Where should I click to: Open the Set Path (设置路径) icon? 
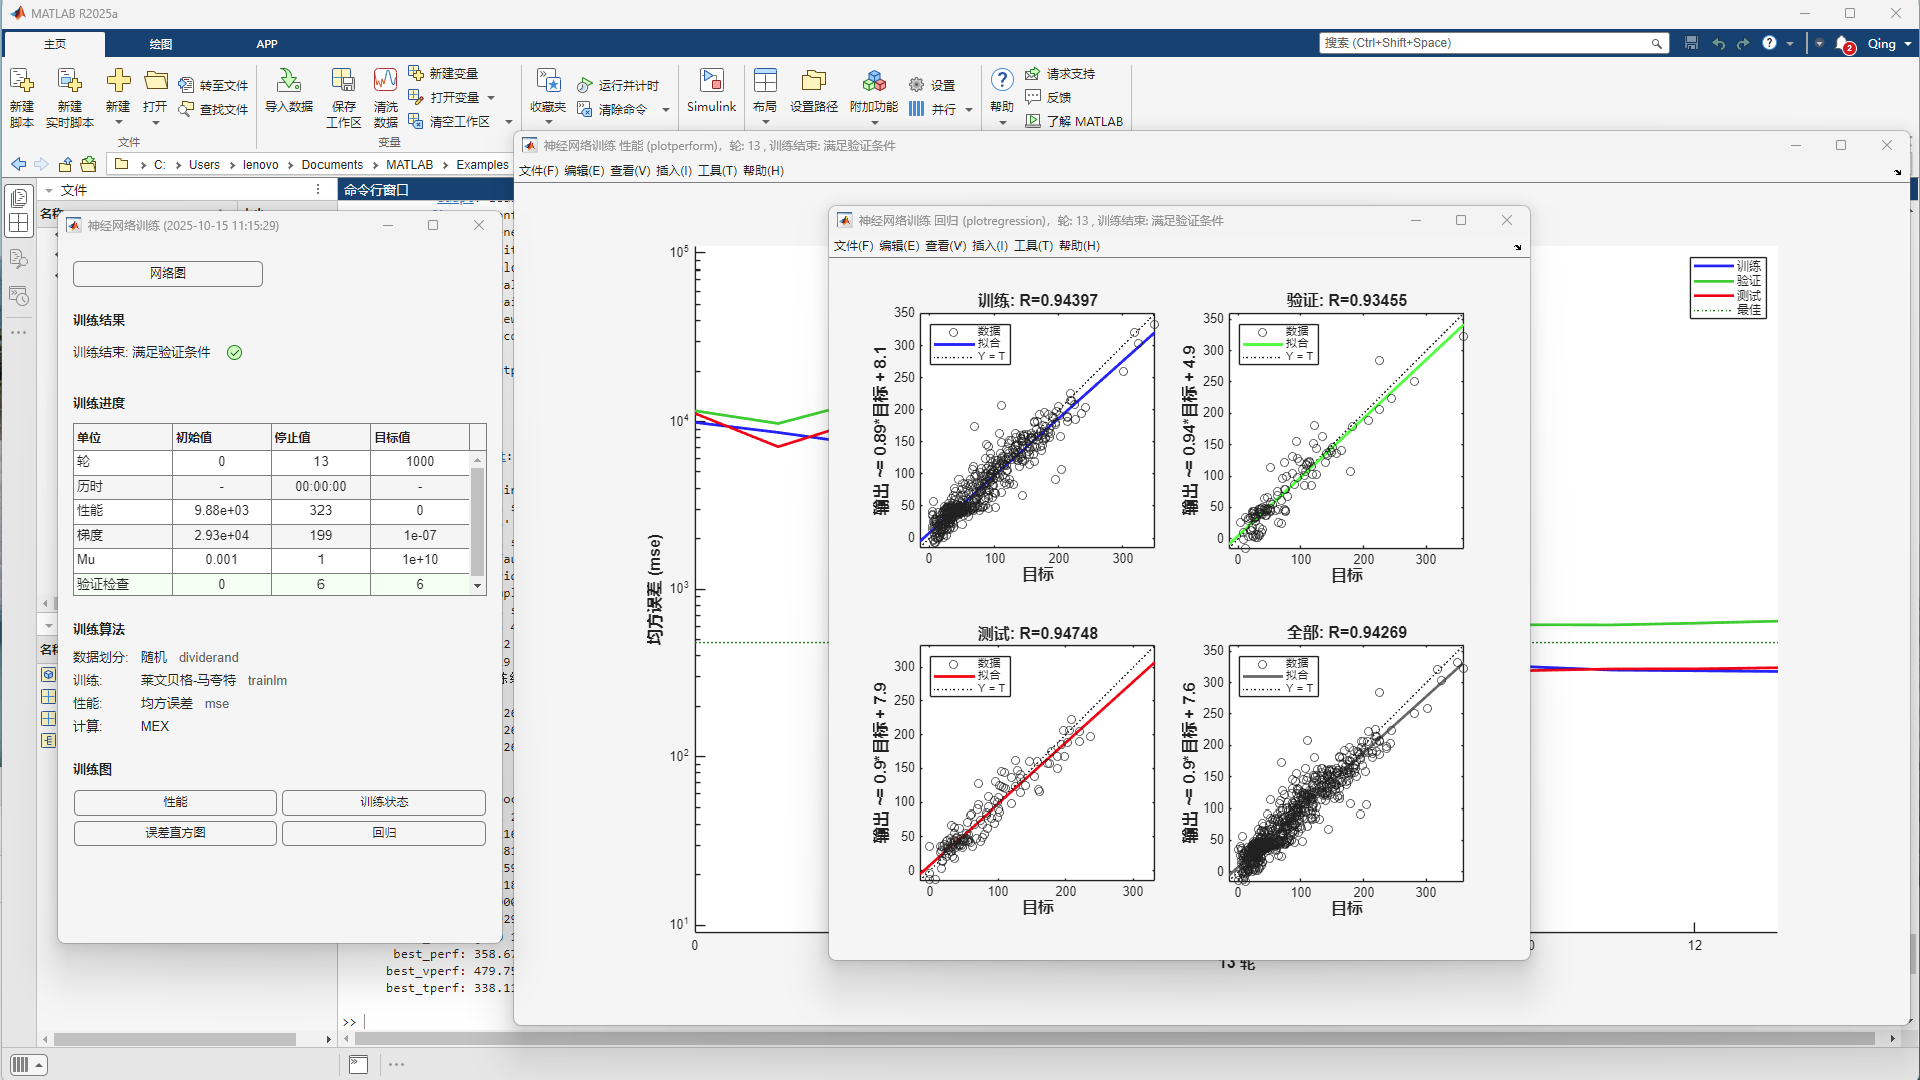pyautogui.click(x=813, y=82)
